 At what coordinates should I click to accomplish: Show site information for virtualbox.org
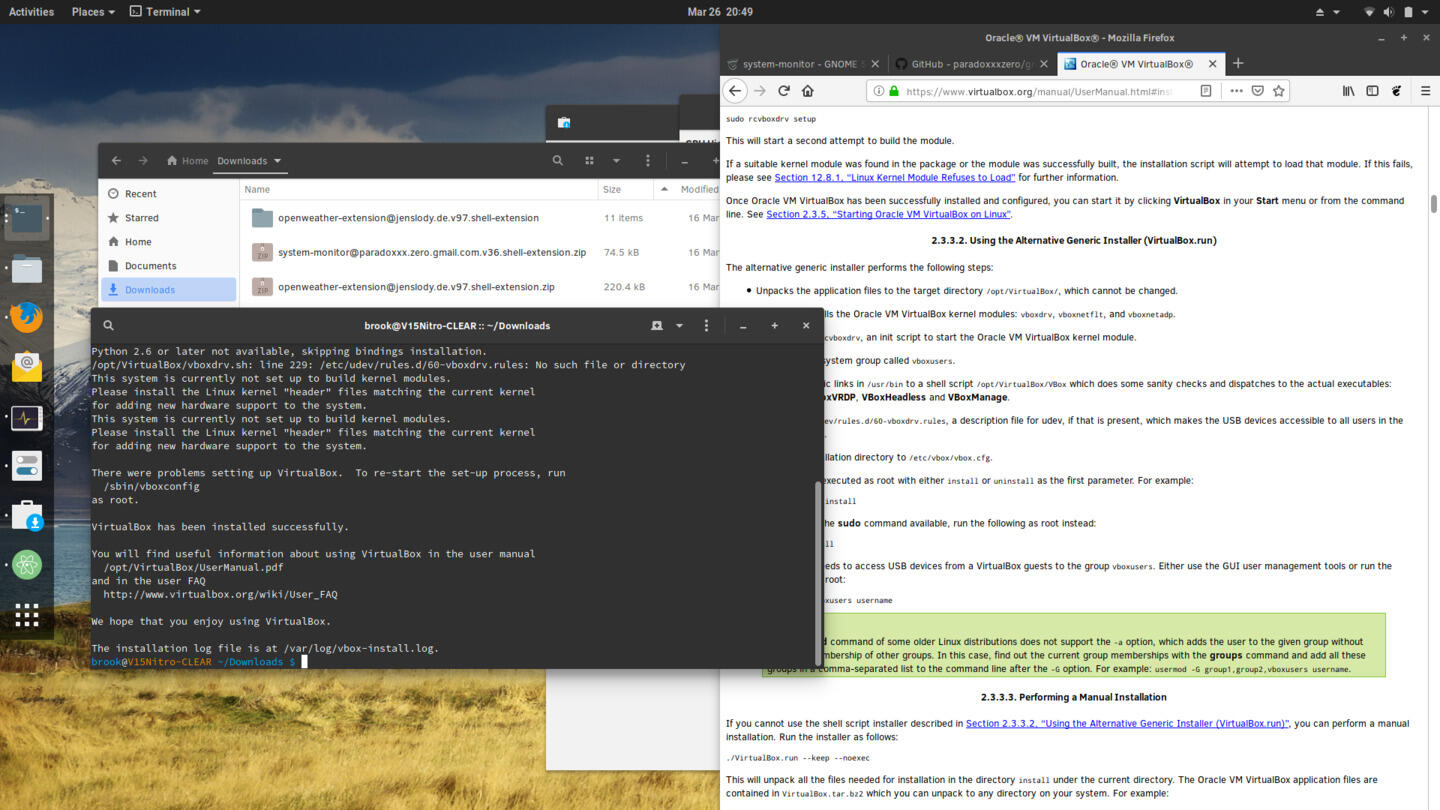pyautogui.click(x=879, y=91)
